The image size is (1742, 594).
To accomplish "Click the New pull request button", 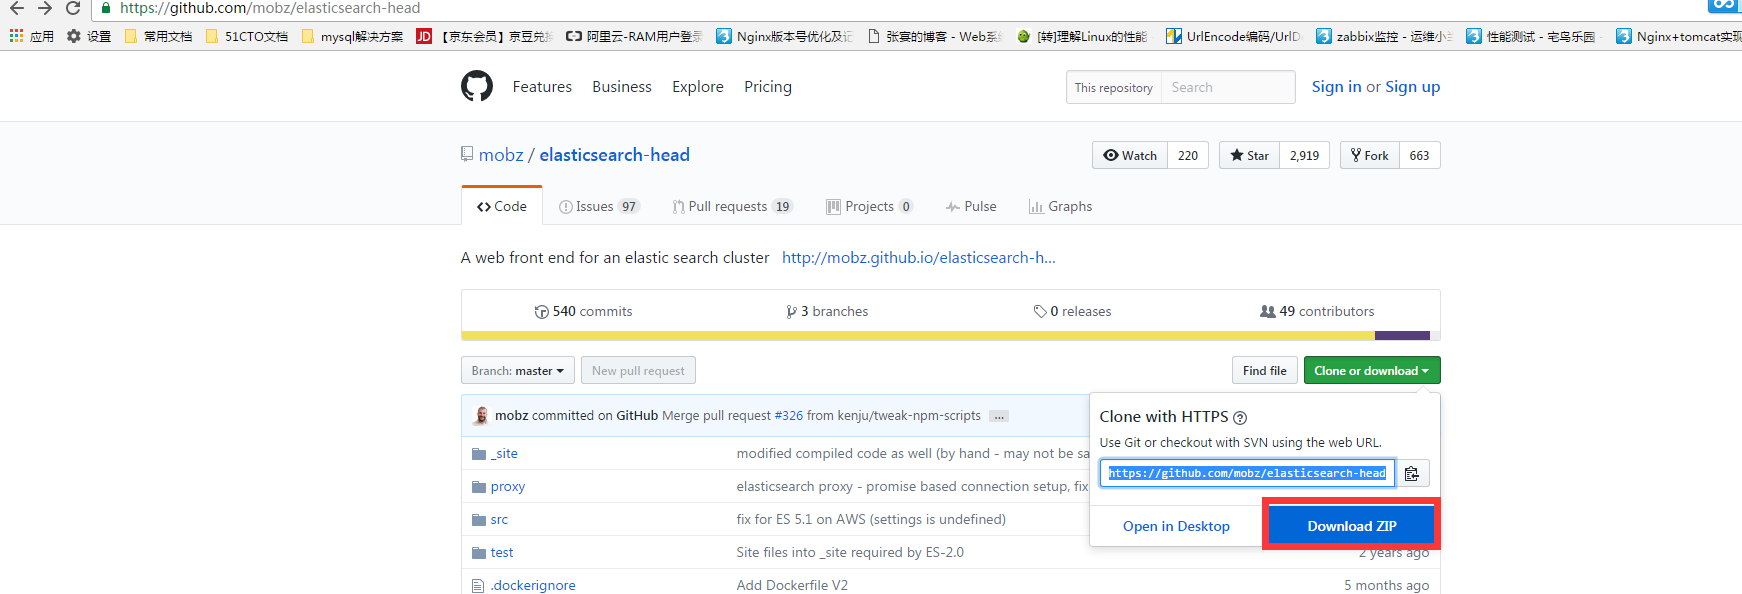I will 638,370.
